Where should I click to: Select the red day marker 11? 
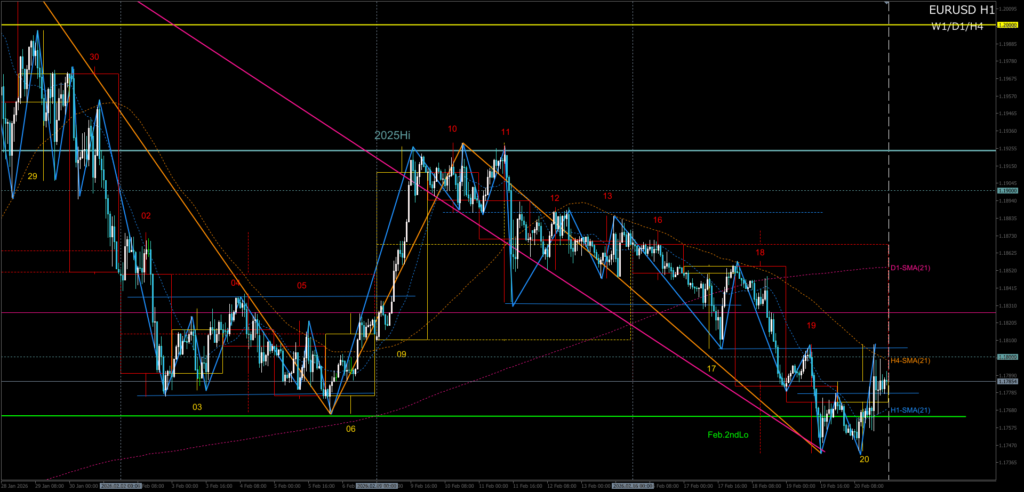[x=506, y=132]
